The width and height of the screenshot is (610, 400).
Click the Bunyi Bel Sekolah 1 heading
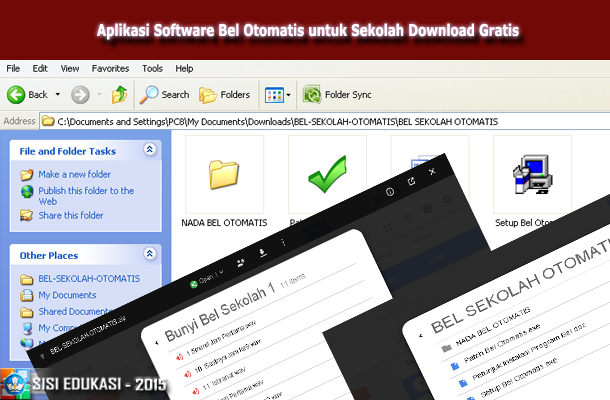click(x=220, y=312)
